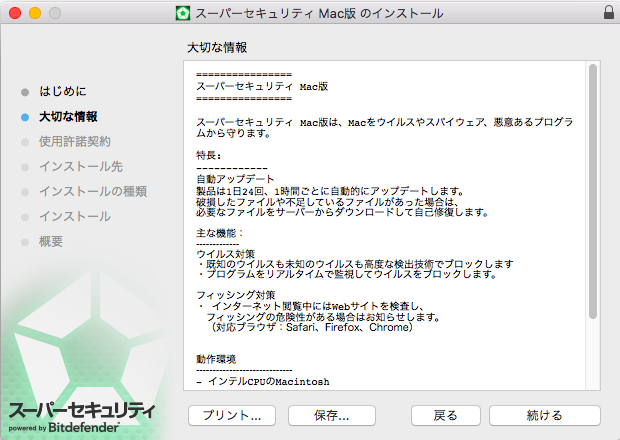Click the 動作環境 heading text
This screenshot has height=440, width=620.
pos(216,359)
